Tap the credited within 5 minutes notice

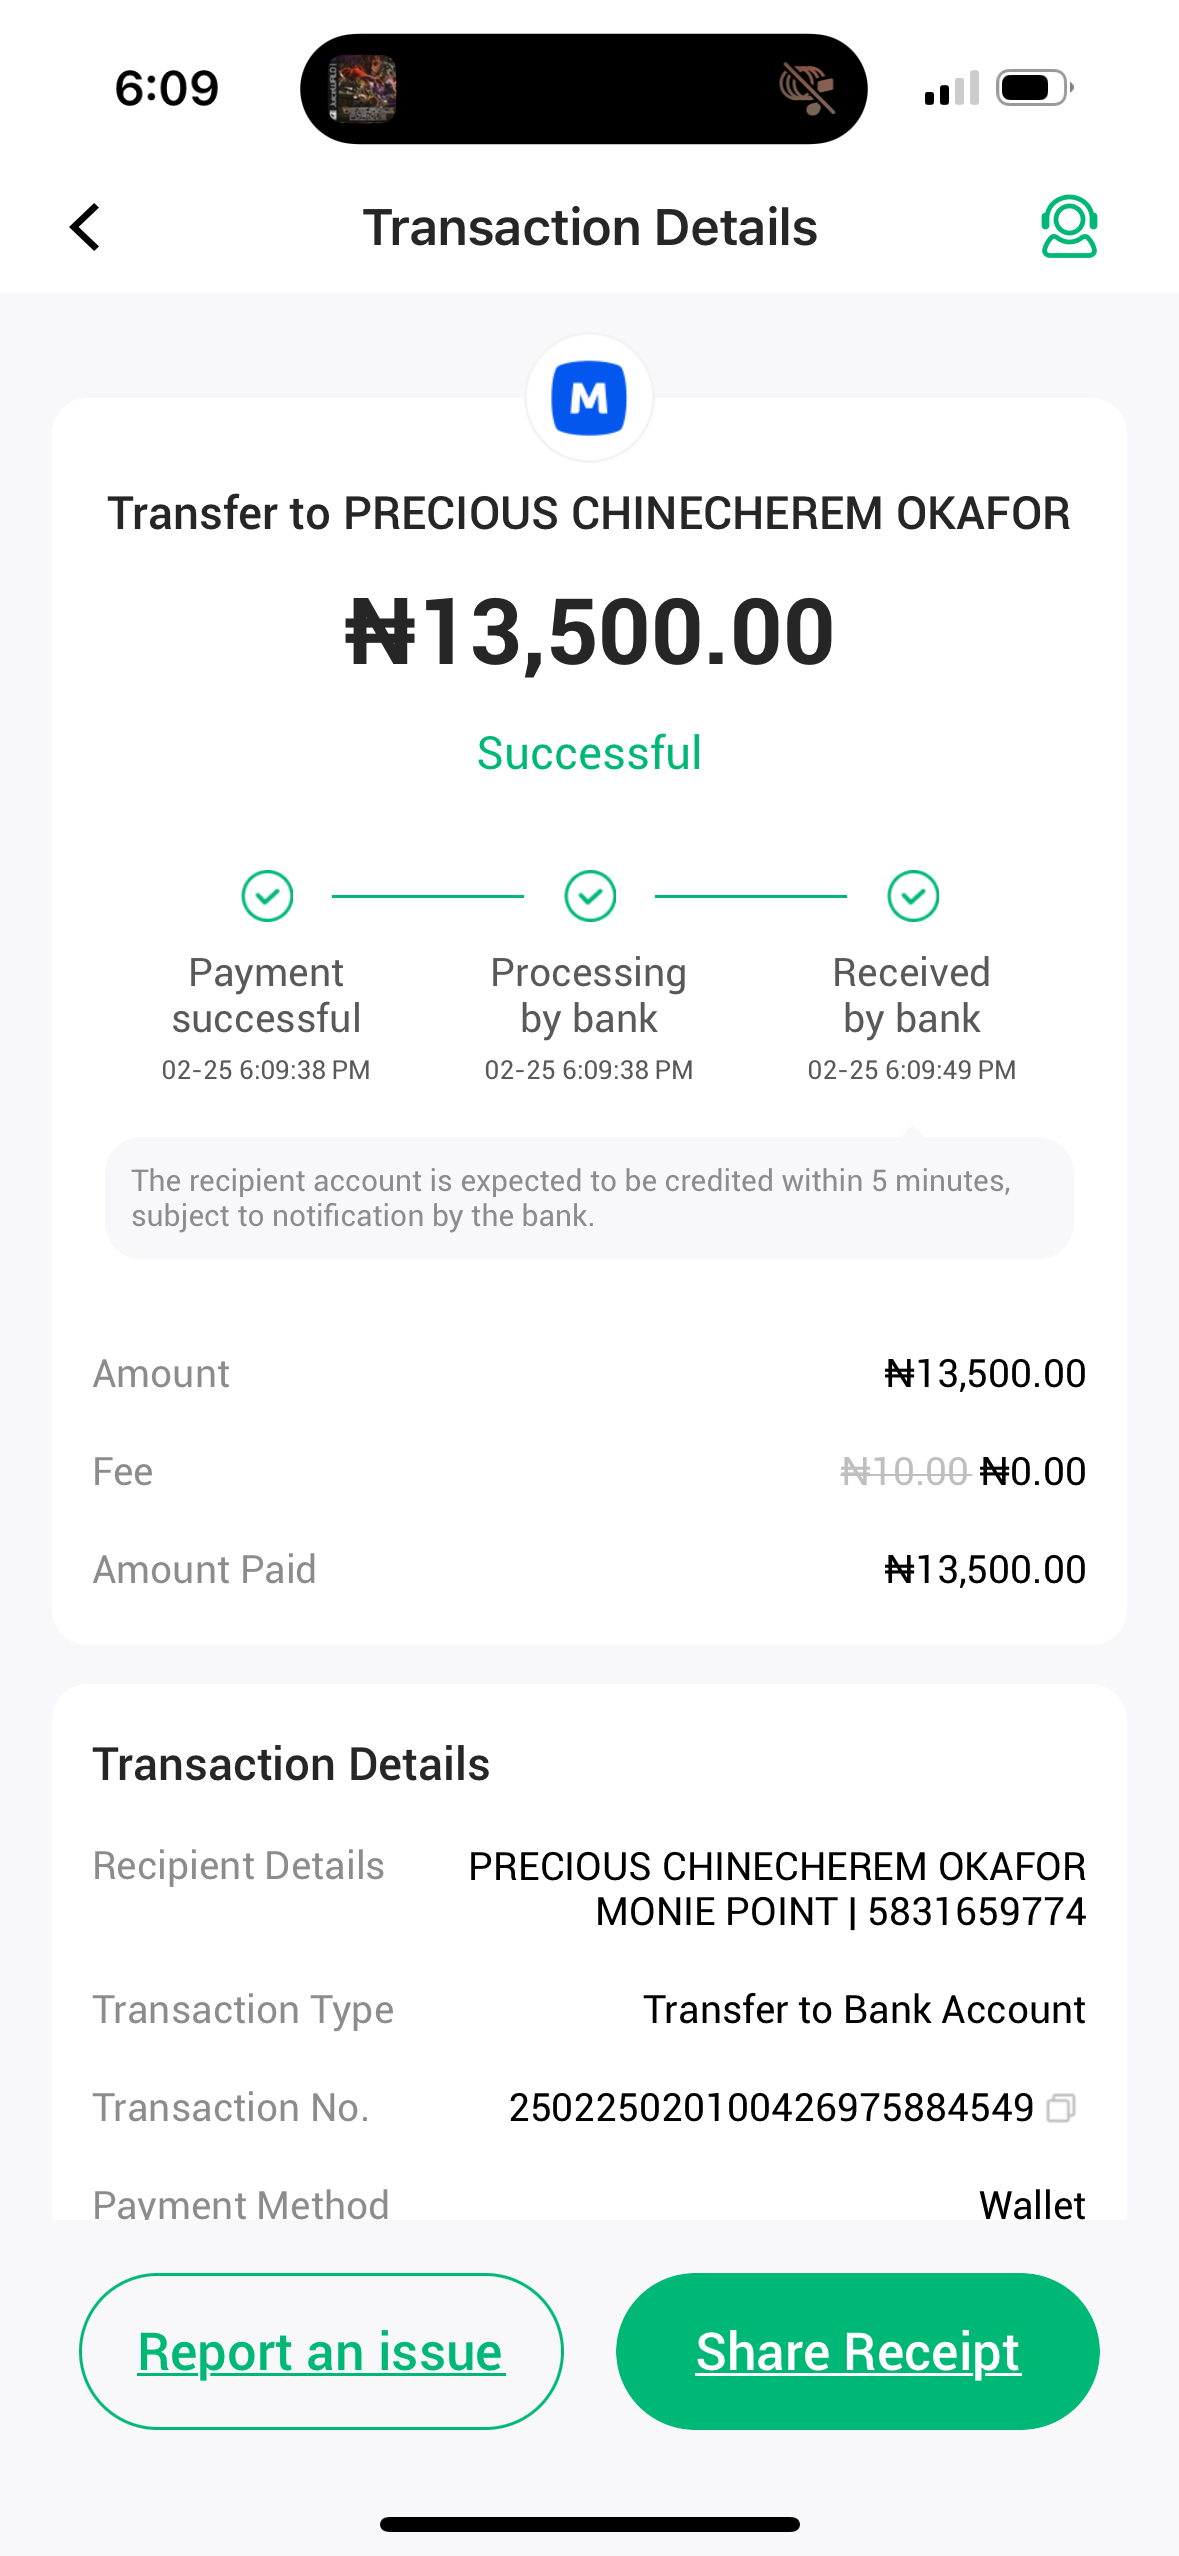click(589, 1198)
